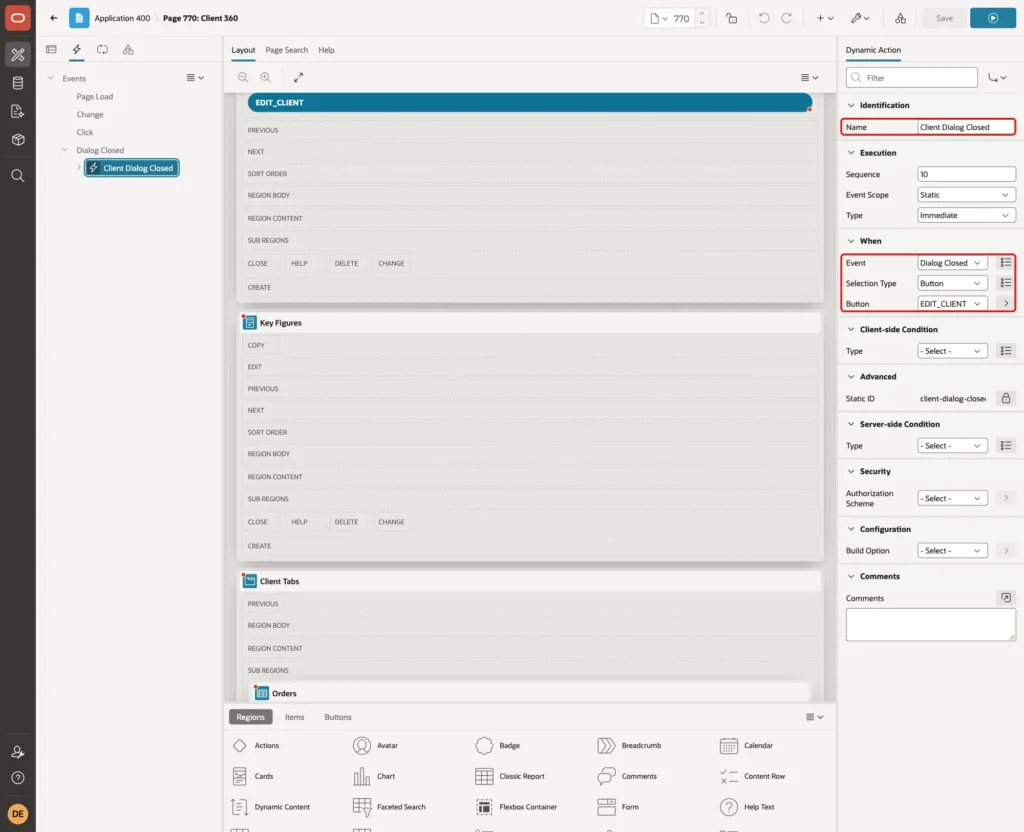Click the Application 400 page icon
1024x832 pixels.
click(79, 18)
